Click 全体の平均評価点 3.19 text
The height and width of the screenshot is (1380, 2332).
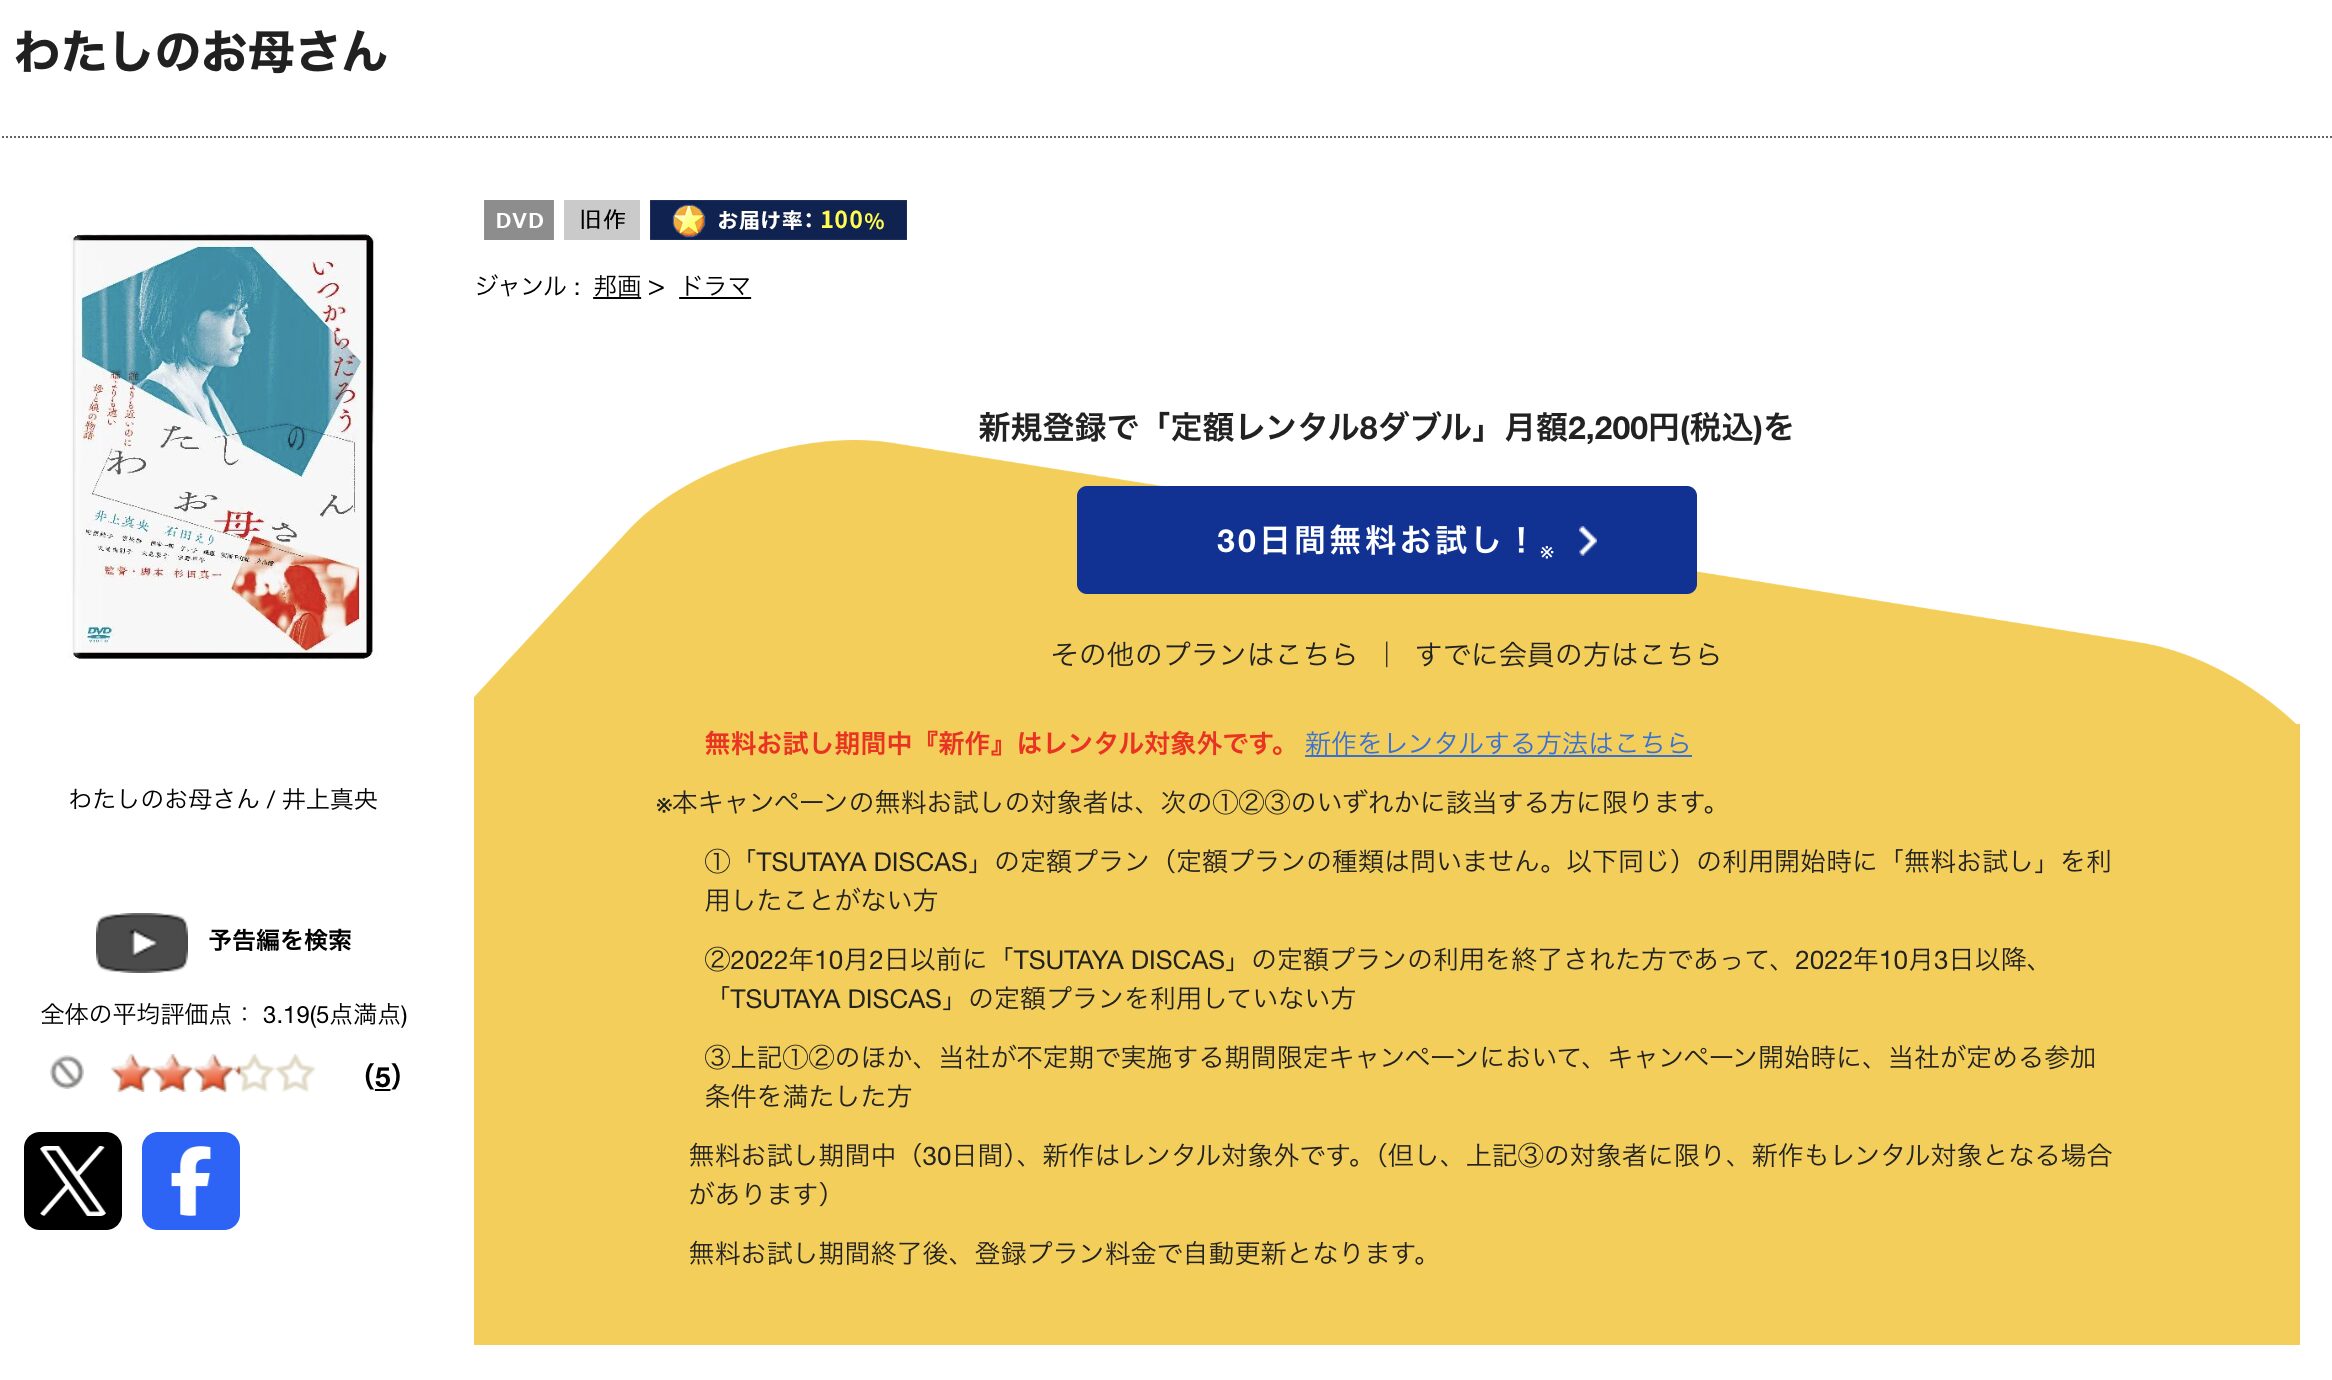[x=224, y=1015]
